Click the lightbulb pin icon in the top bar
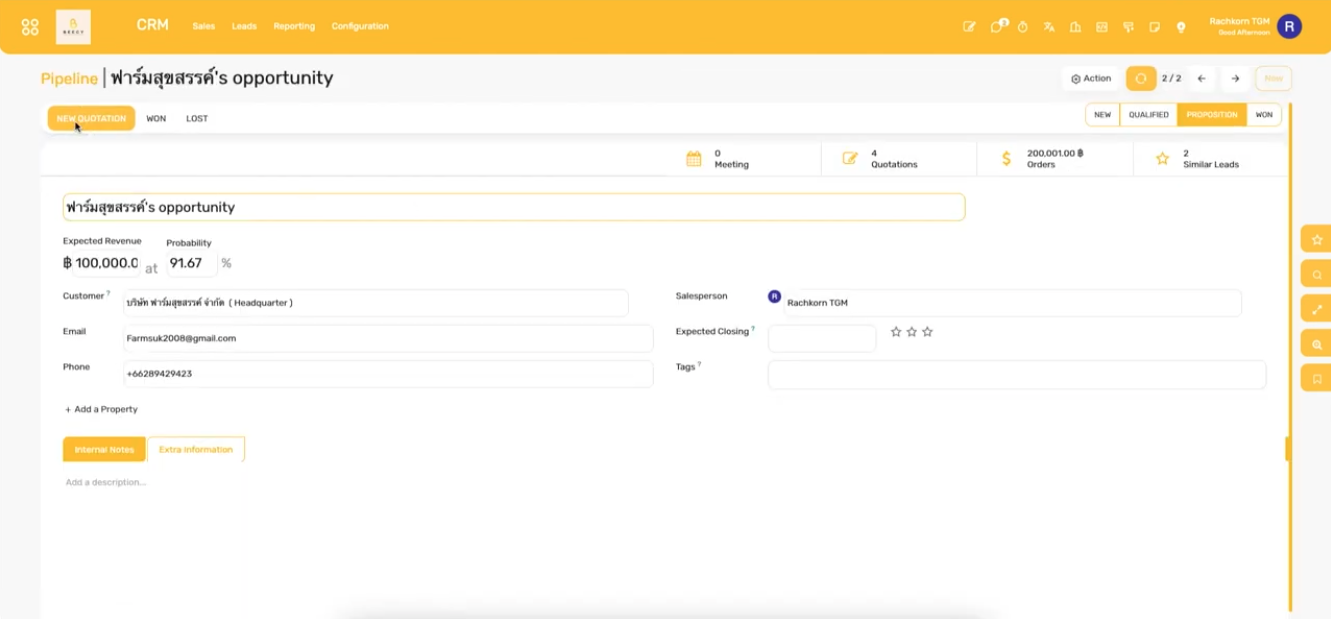The height and width of the screenshot is (619, 1331). [1181, 27]
